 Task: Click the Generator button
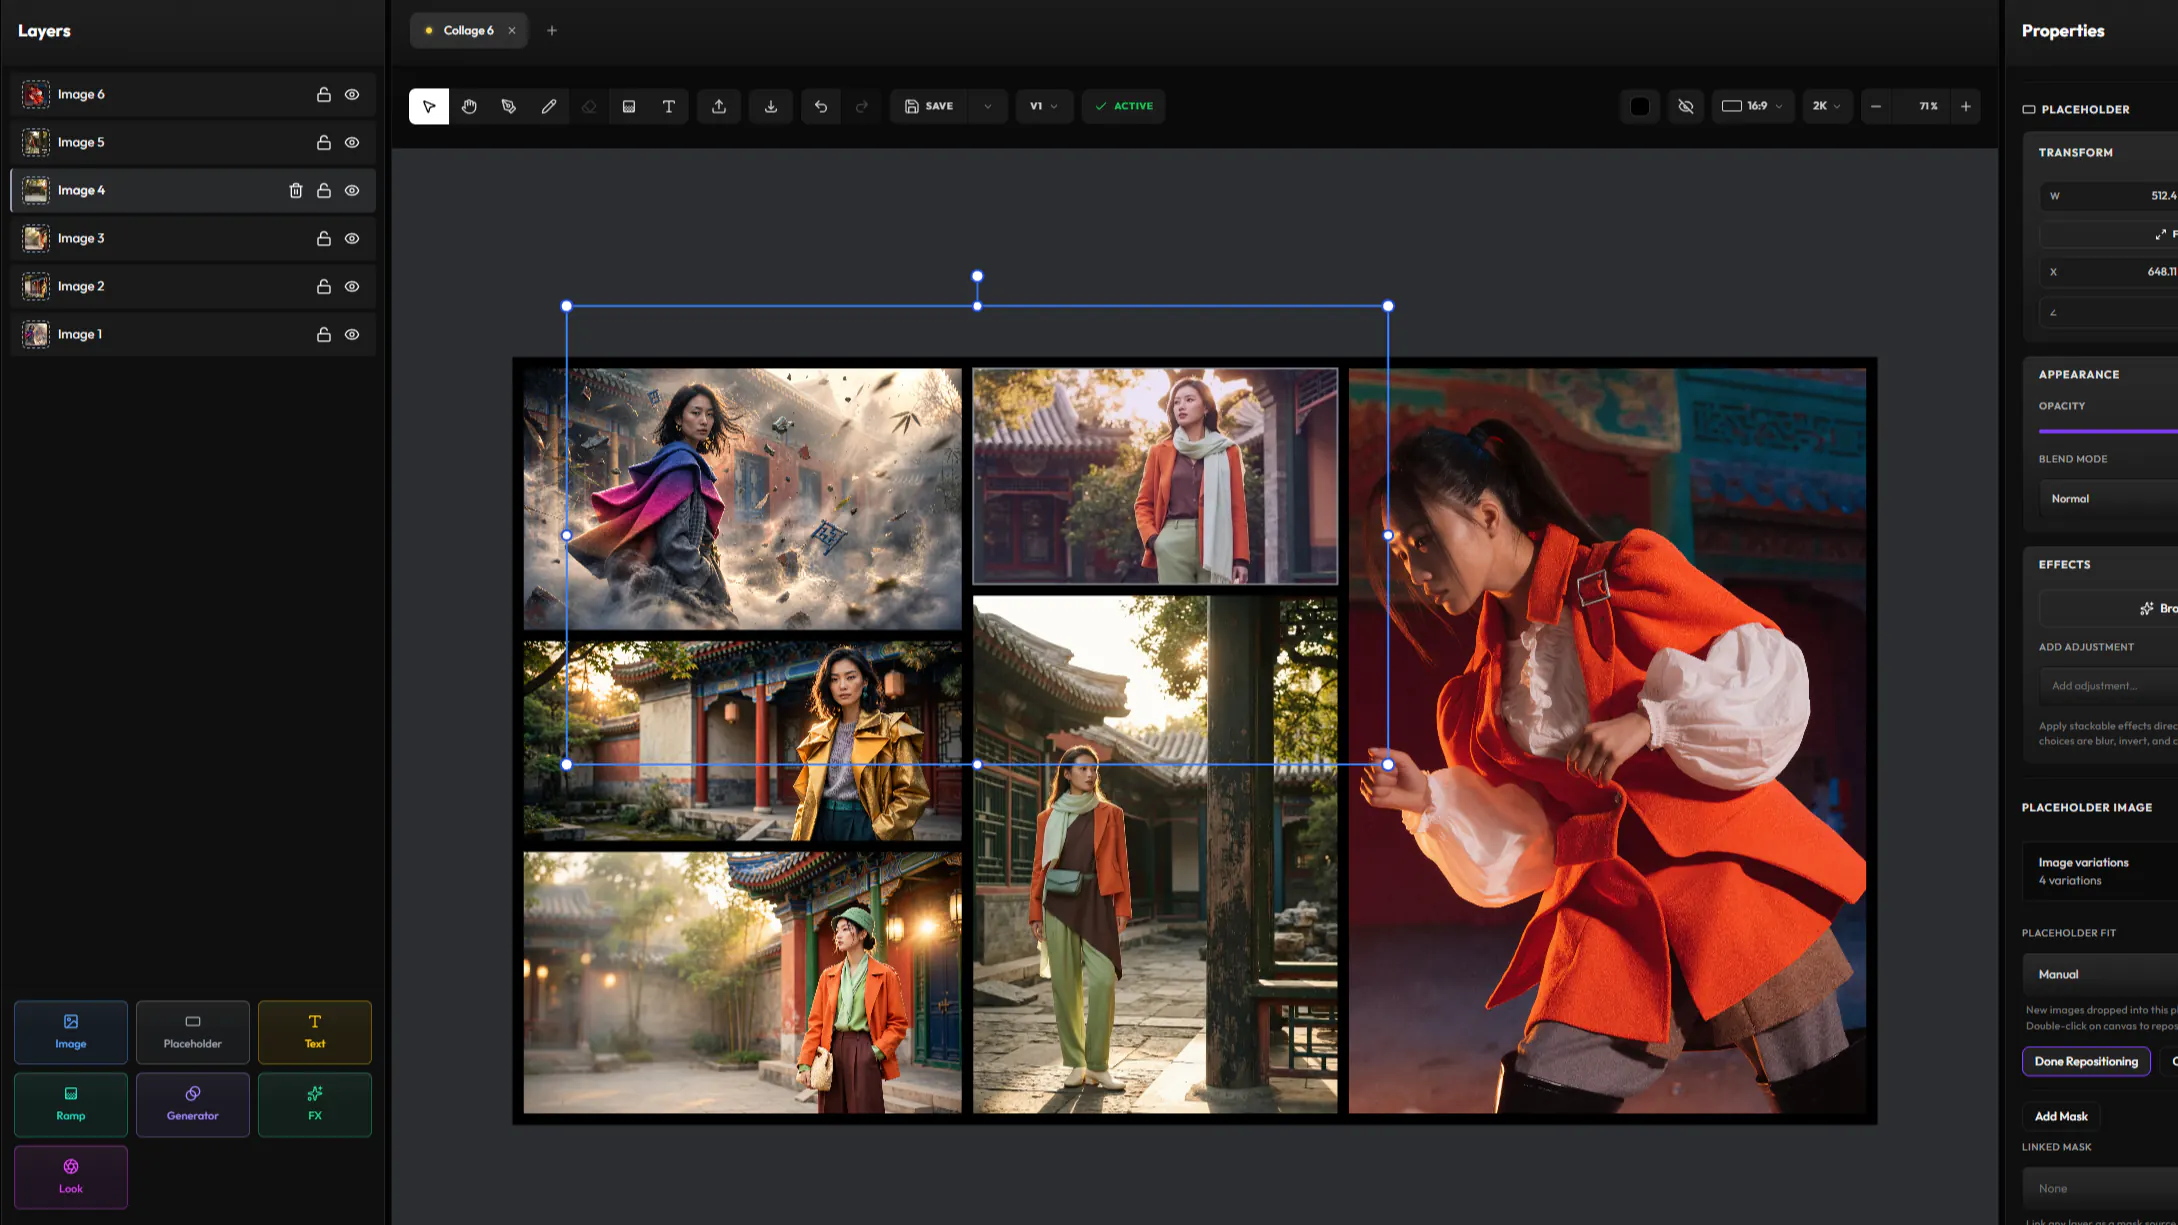[193, 1104]
